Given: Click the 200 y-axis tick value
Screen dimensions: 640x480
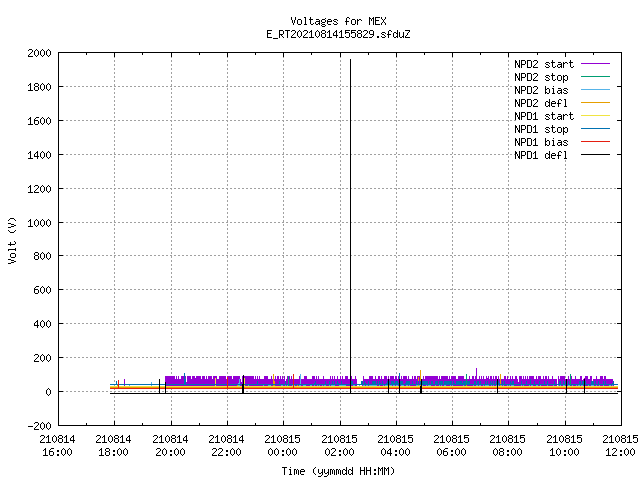Looking at the screenshot, I should point(42,358).
